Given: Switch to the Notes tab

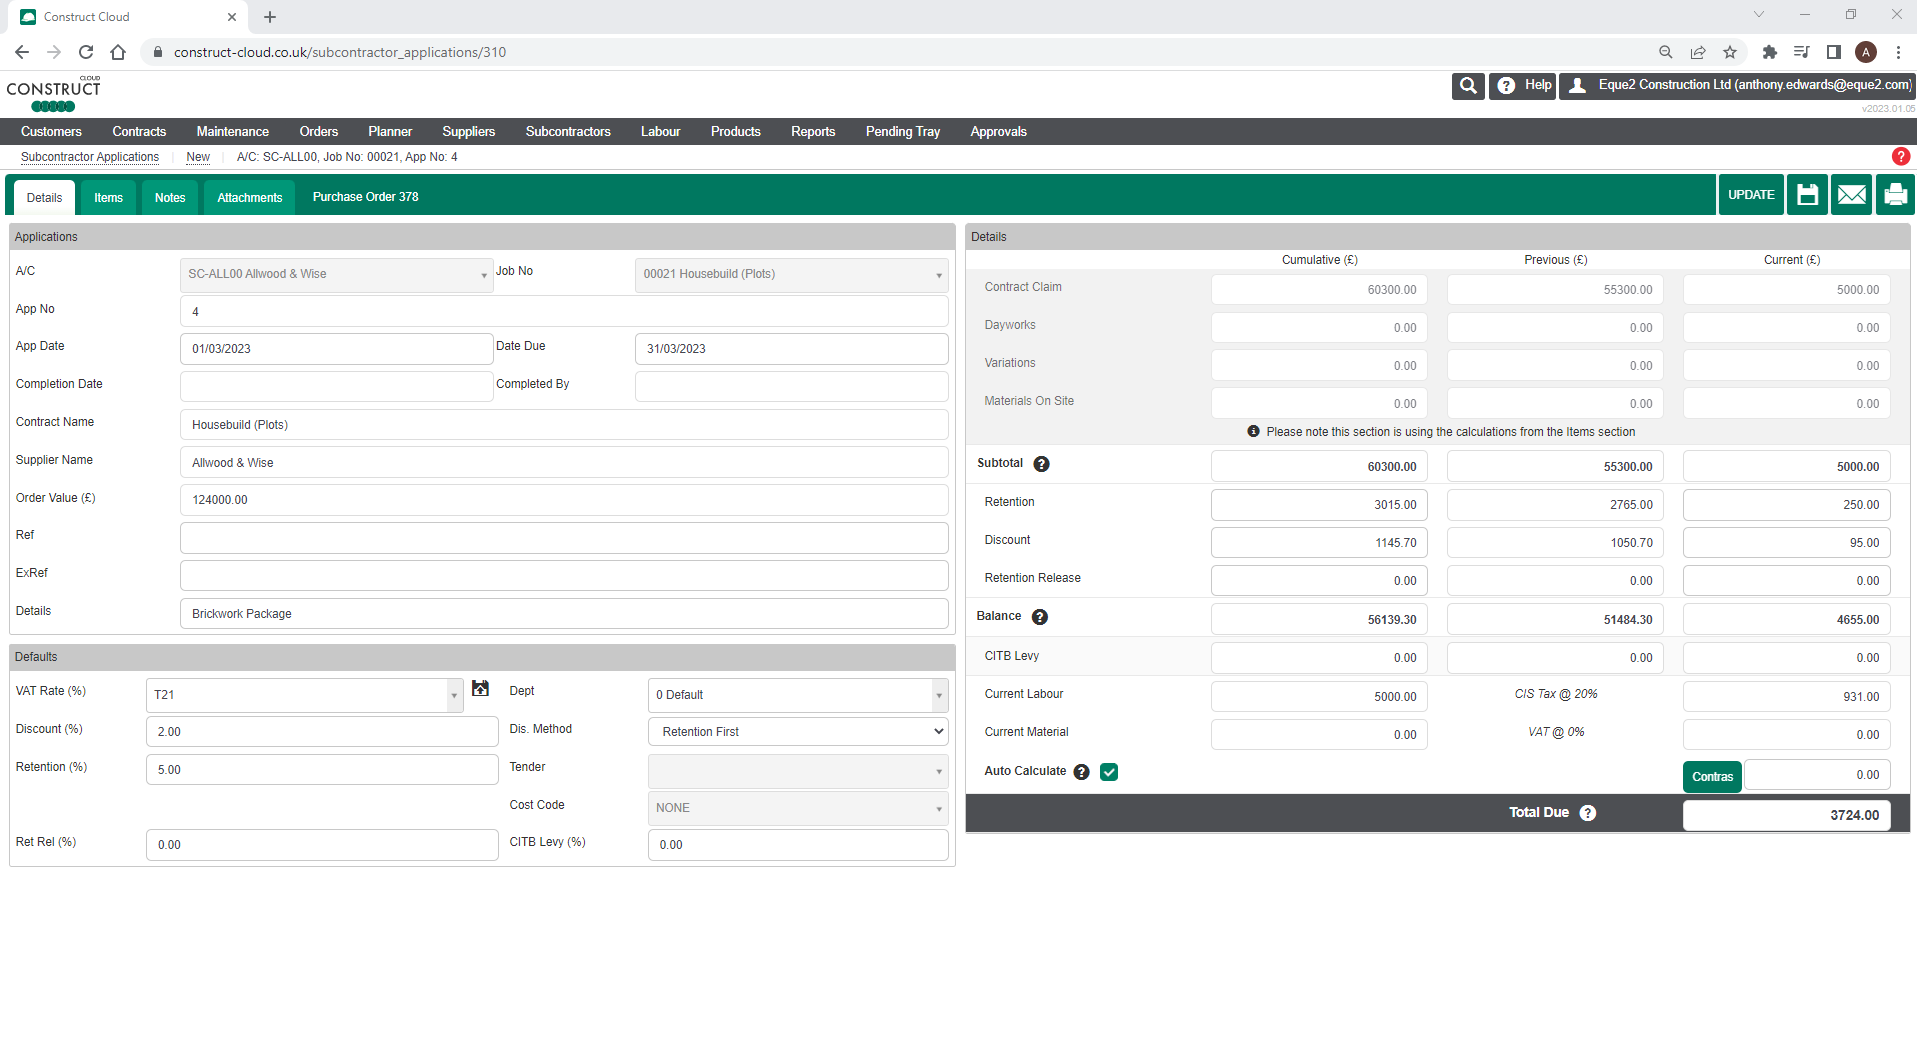Looking at the screenshot, I should [x=170, y=198].
